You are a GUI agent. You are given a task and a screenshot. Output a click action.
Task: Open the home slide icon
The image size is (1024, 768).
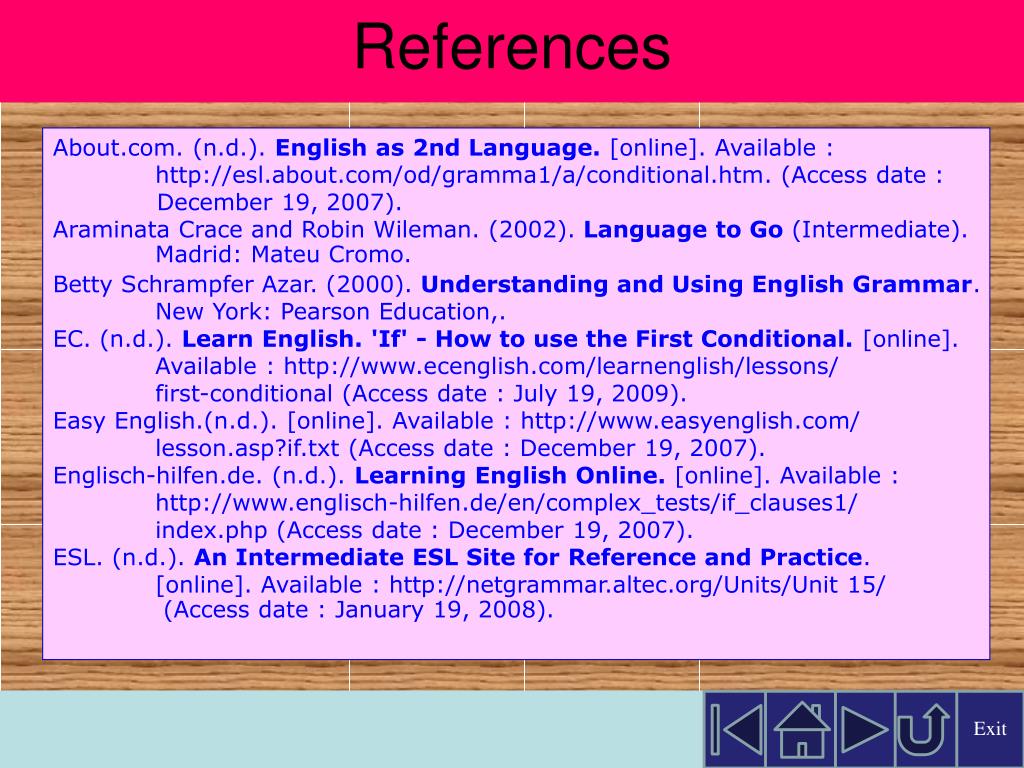tap(801, 729)
